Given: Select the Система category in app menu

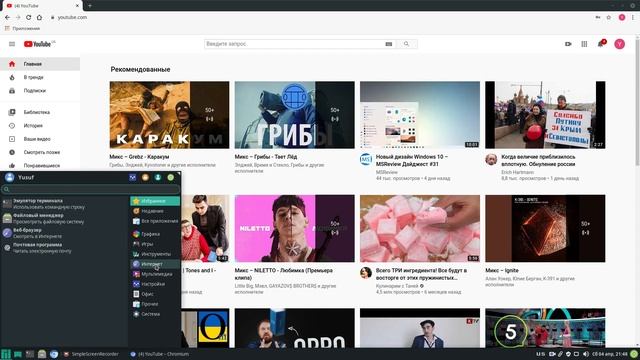Looking at the screenshot, I should 155,314.
